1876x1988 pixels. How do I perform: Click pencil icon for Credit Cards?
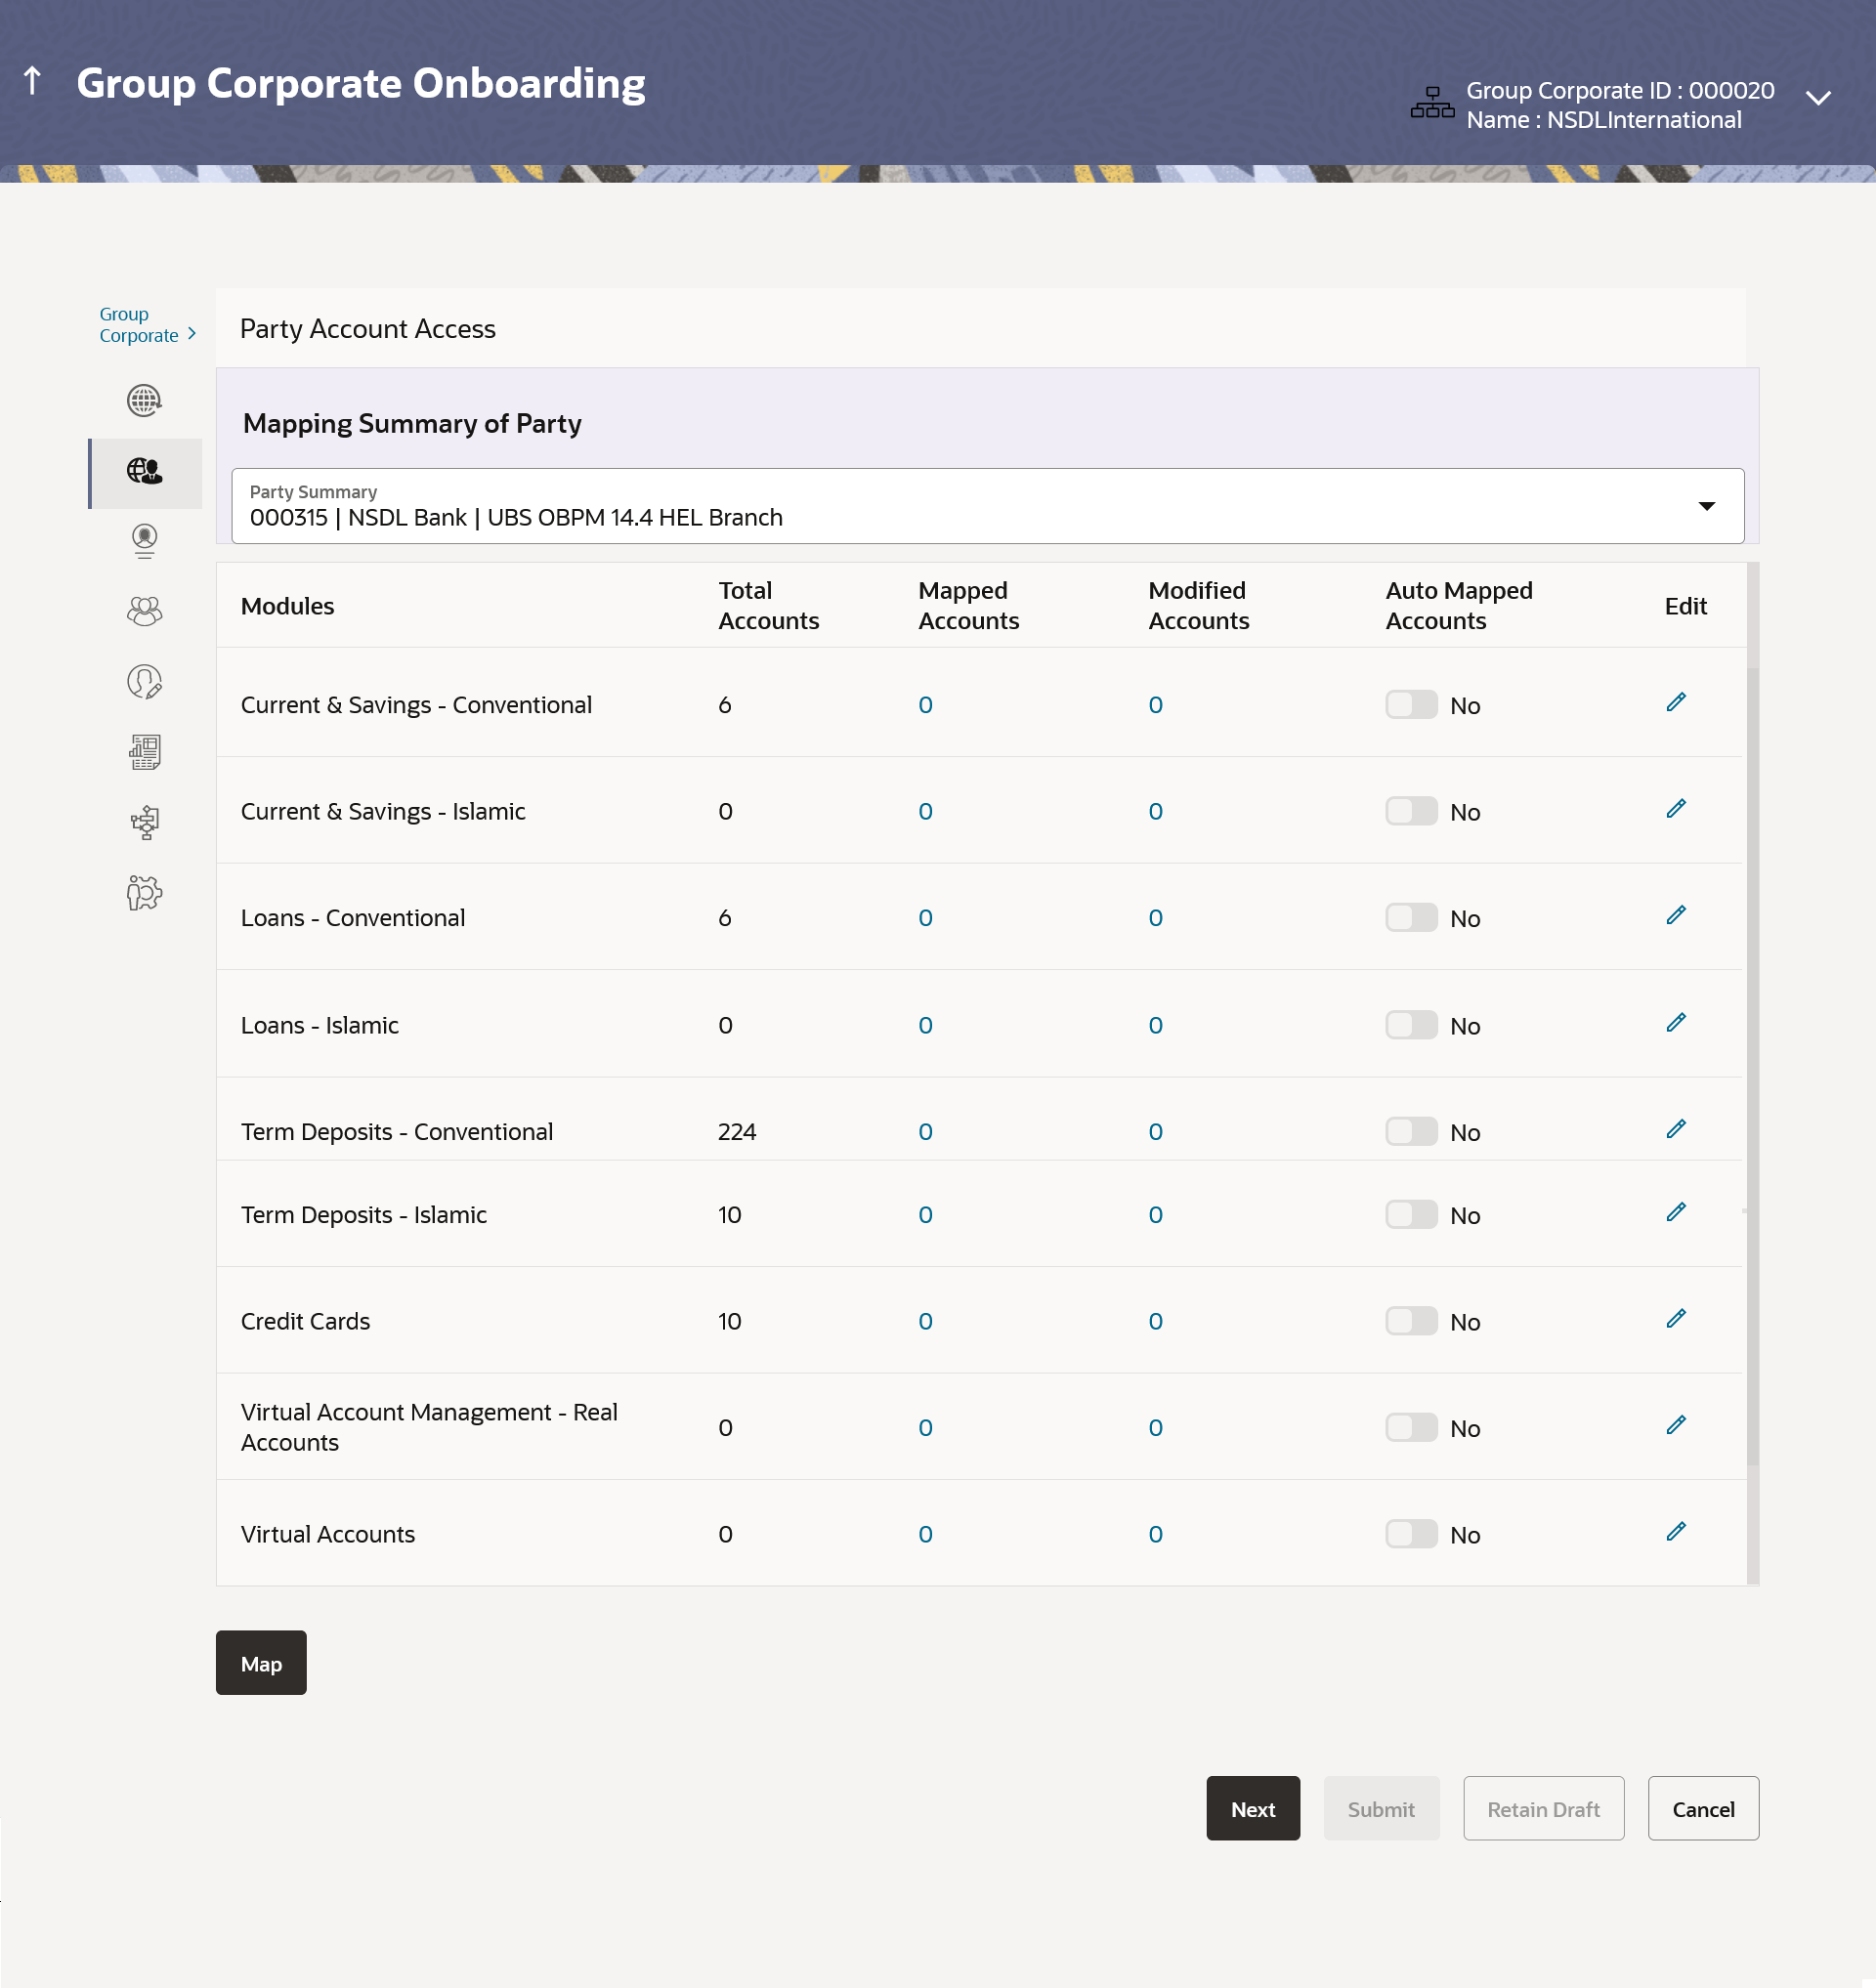pos(1676,1319)
